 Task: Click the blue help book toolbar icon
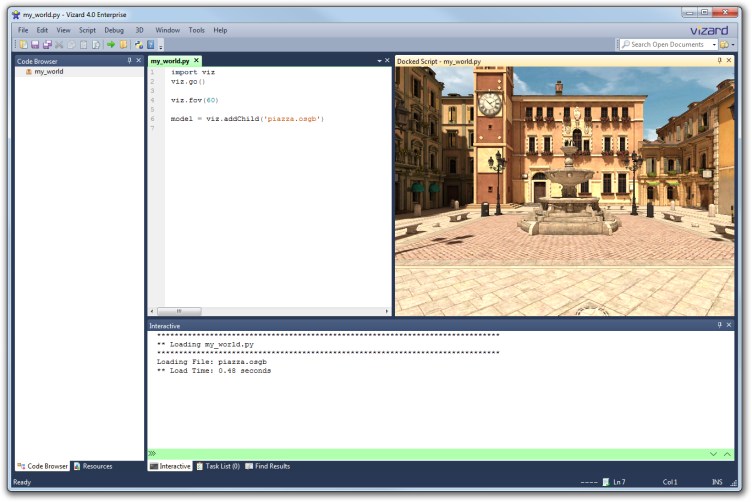[150, 45]
